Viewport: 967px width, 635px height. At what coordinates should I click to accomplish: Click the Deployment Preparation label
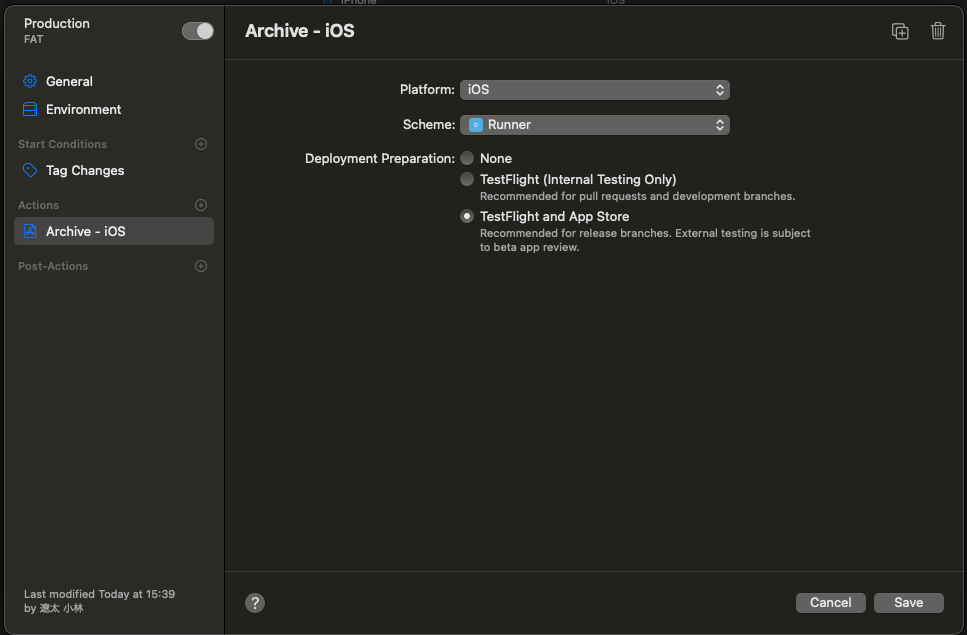(379, 159)
